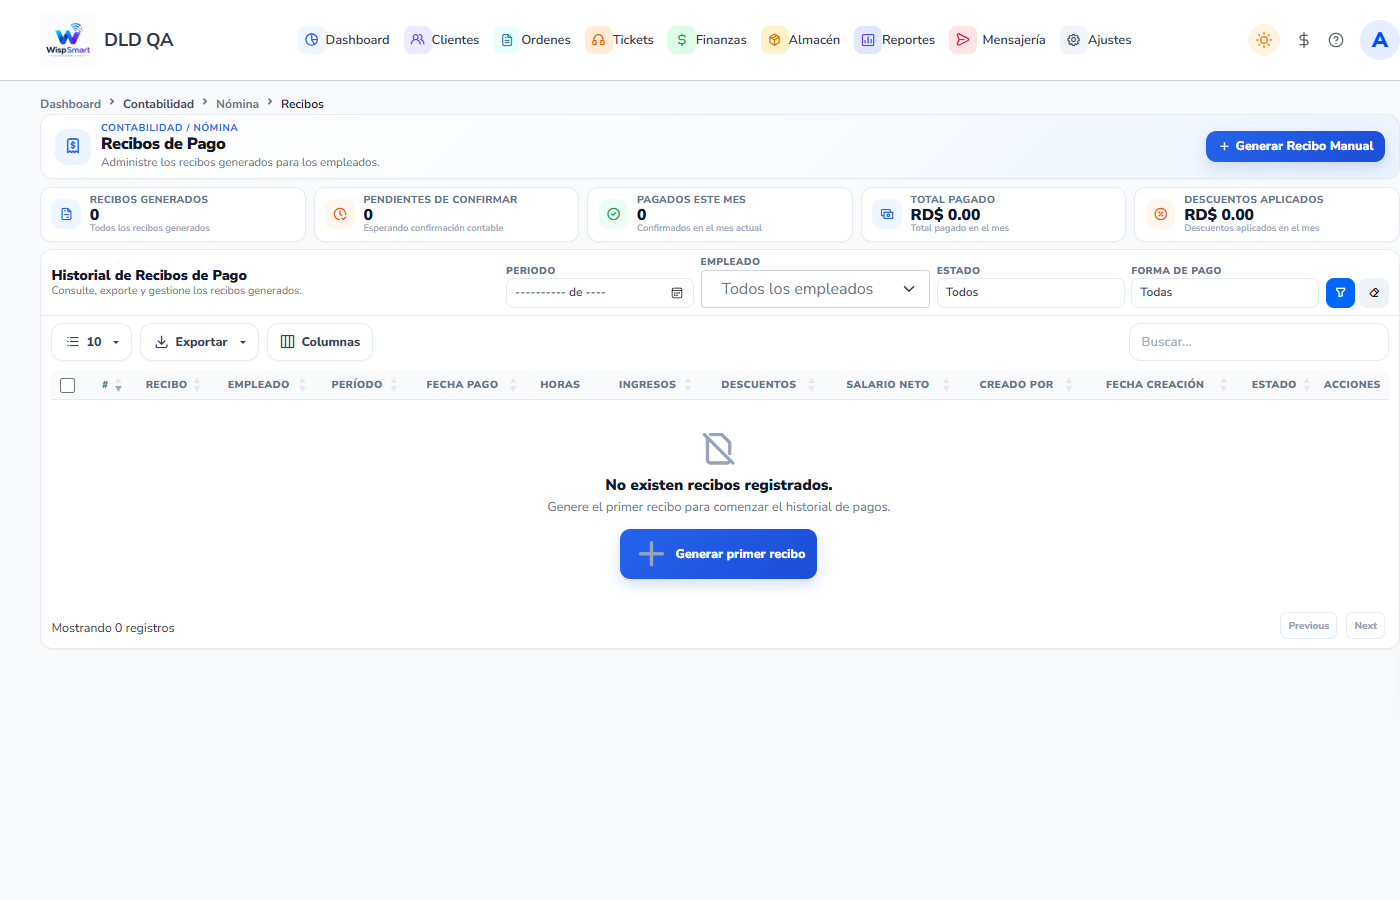The height and width of the screenshot is (900, 1400).
Task: Click the Descuentos Aplicados card icon
Action: pyautogui.click(x=1161, y=214)
